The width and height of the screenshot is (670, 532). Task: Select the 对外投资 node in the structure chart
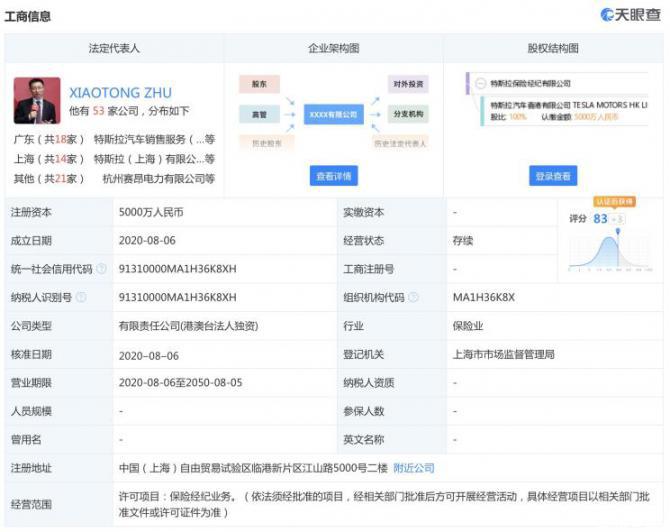pyautogui.click(x=408, y=84)
